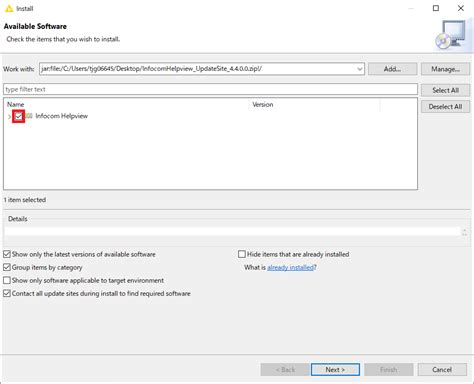Screen dimensions: 474x384
Task: Click the Infocom Helpview category icon
Action: pos(29,116)
